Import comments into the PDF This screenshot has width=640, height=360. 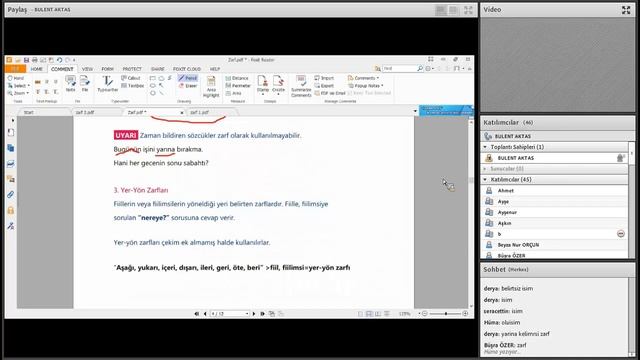tap(324, 78)
